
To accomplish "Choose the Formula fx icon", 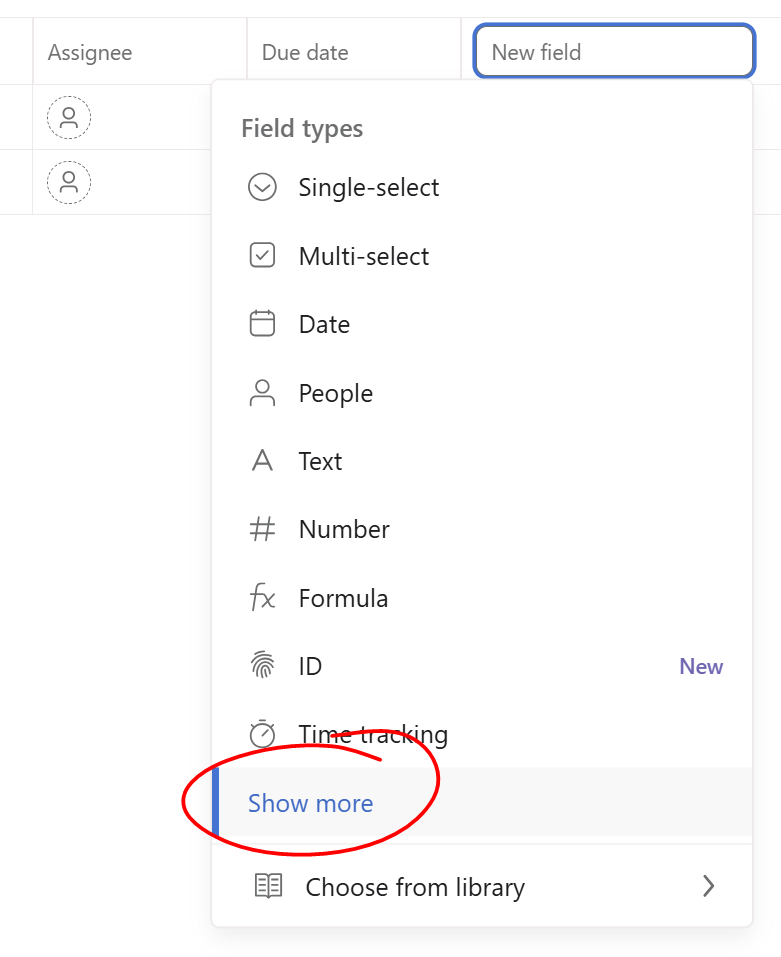I will [x=262, y=597].
